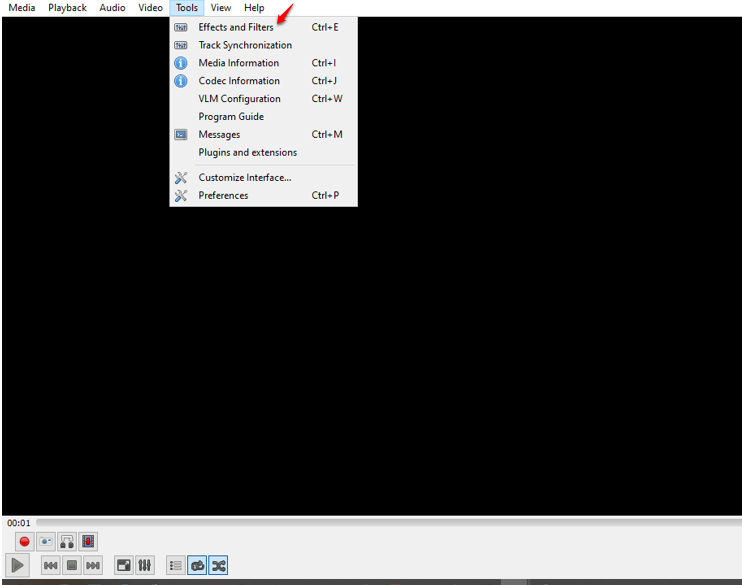Stop playback with the Stop button
The height and width of the screenshot is (585, 742).
(x=72, y=566)
